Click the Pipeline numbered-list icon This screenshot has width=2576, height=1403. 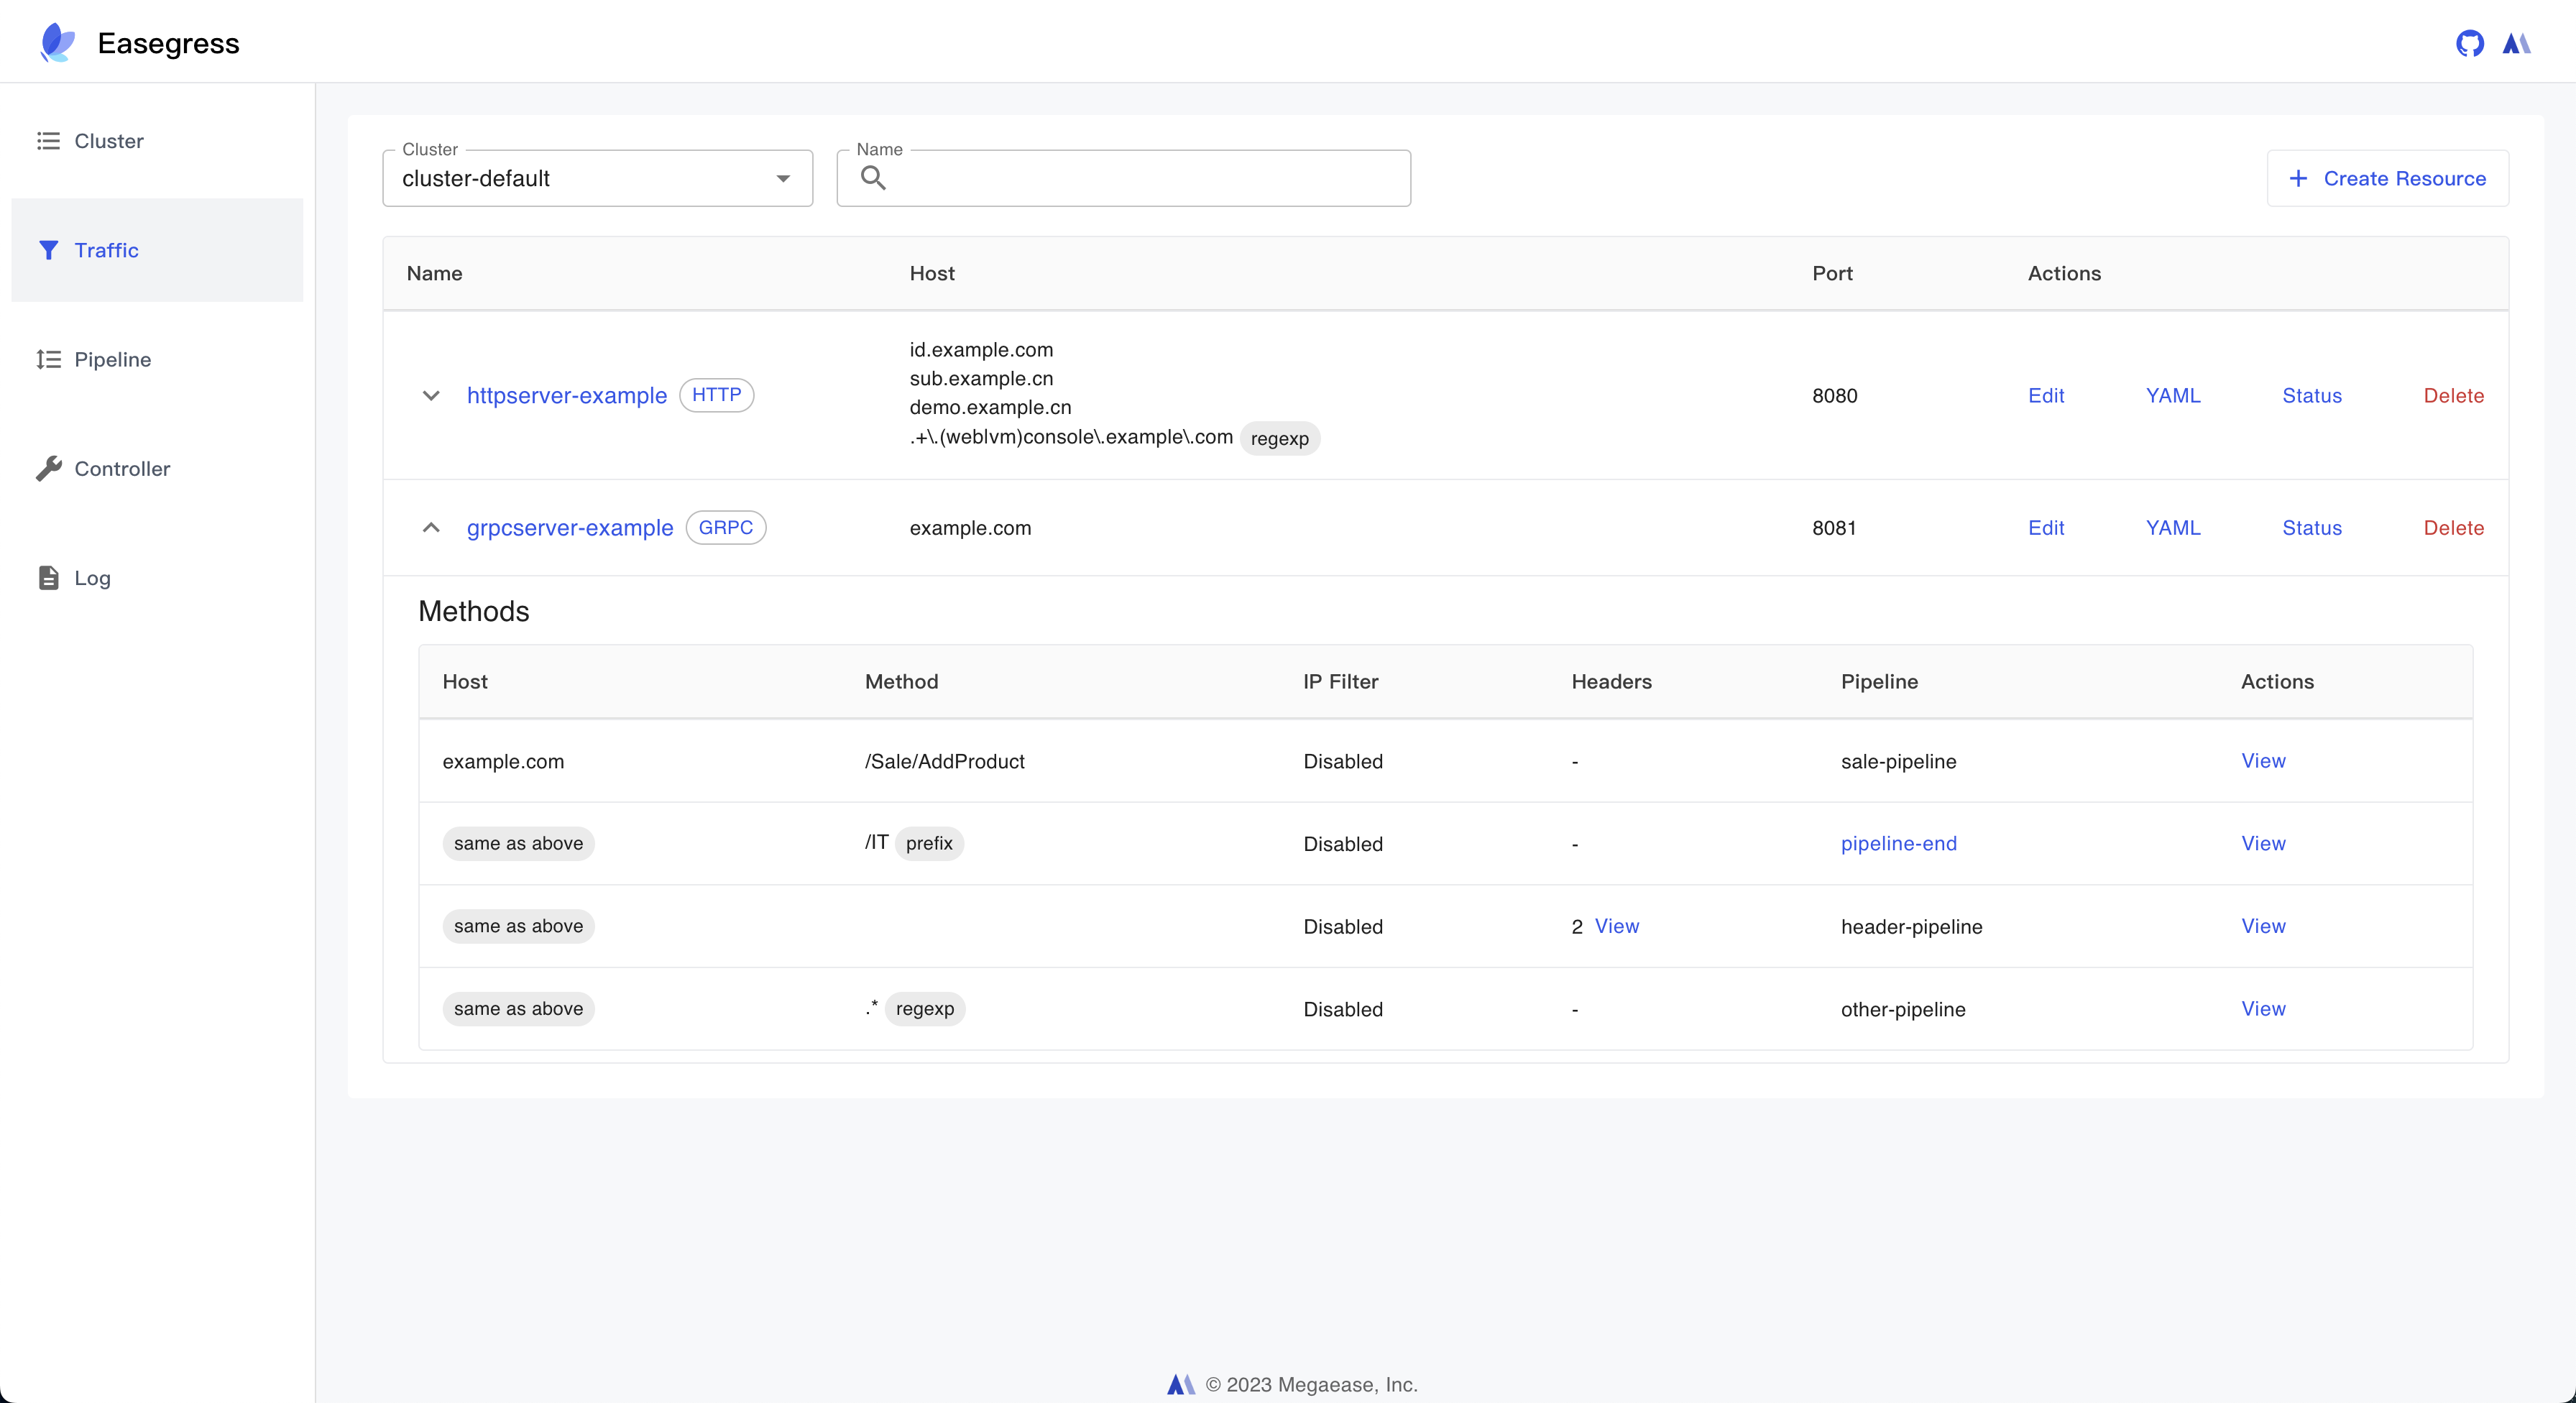click(48, 359)
